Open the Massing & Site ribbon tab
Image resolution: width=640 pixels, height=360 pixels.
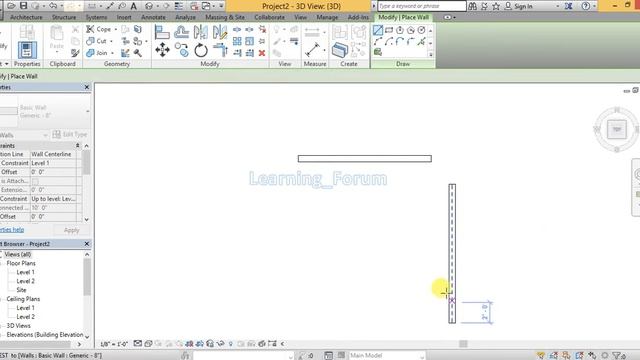click(225, 18)
